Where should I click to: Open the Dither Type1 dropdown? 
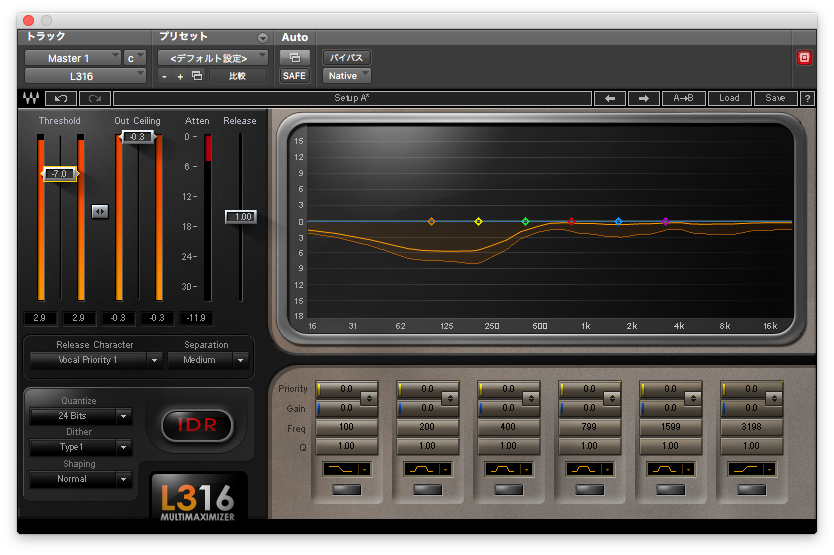coord(80,447)
